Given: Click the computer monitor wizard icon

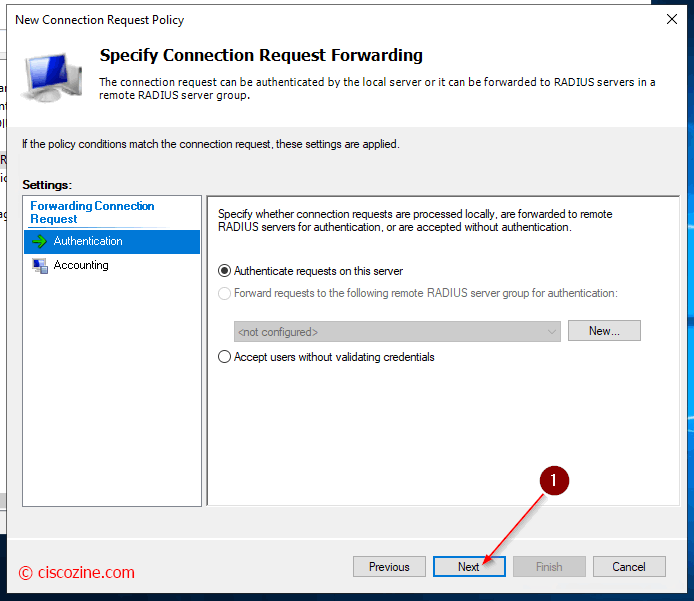Looking at the screenshot, I should [x=52, y=78].
